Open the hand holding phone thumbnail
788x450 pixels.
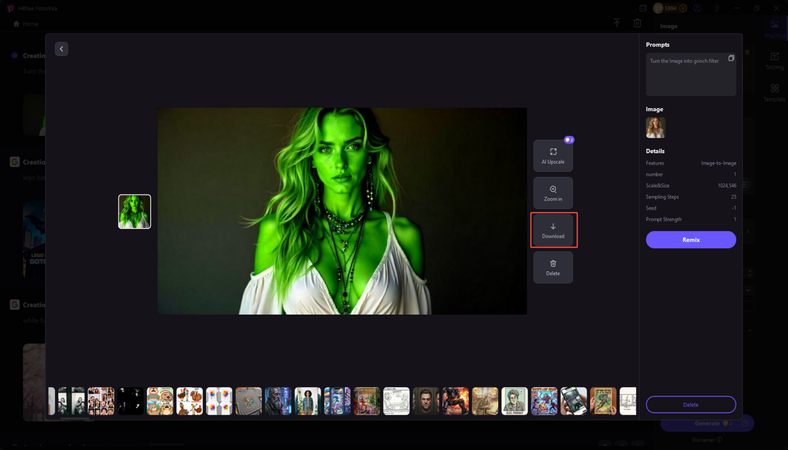tap(573, 401)
